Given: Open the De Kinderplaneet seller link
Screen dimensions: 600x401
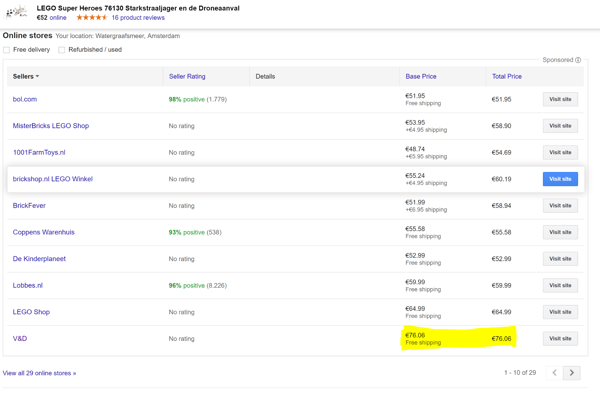Looking at the screenshot, I should 39,259.
